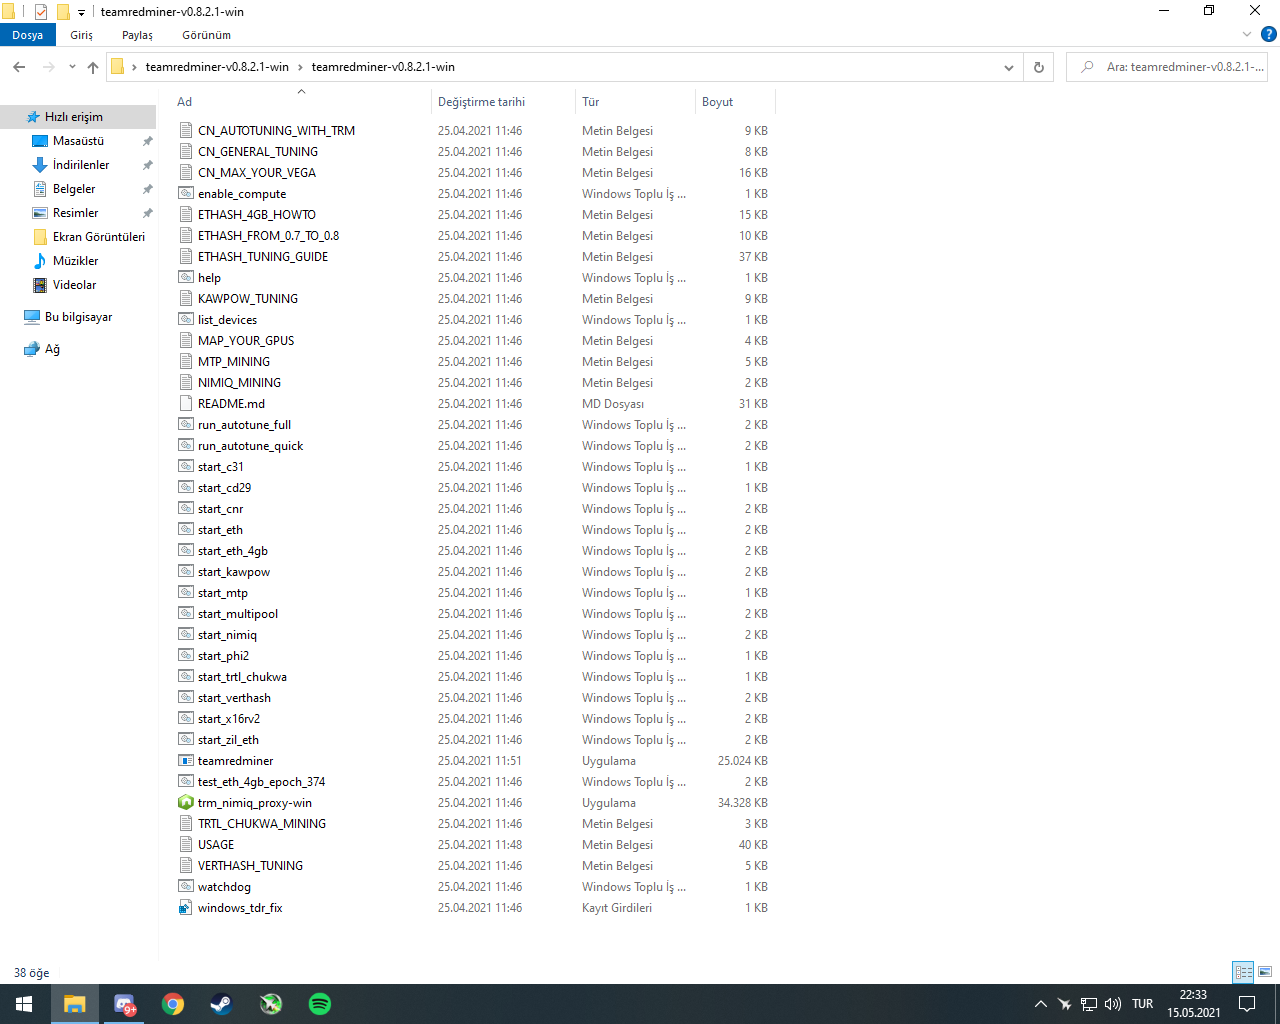Click the watchdog batch file icon

coord(185,886)
